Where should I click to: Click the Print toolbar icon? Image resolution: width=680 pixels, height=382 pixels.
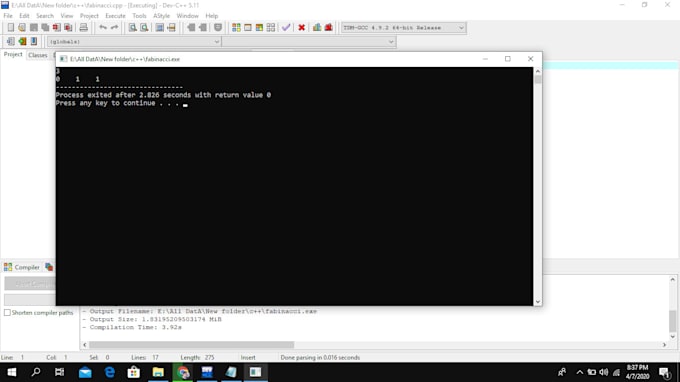coord(83,27)
